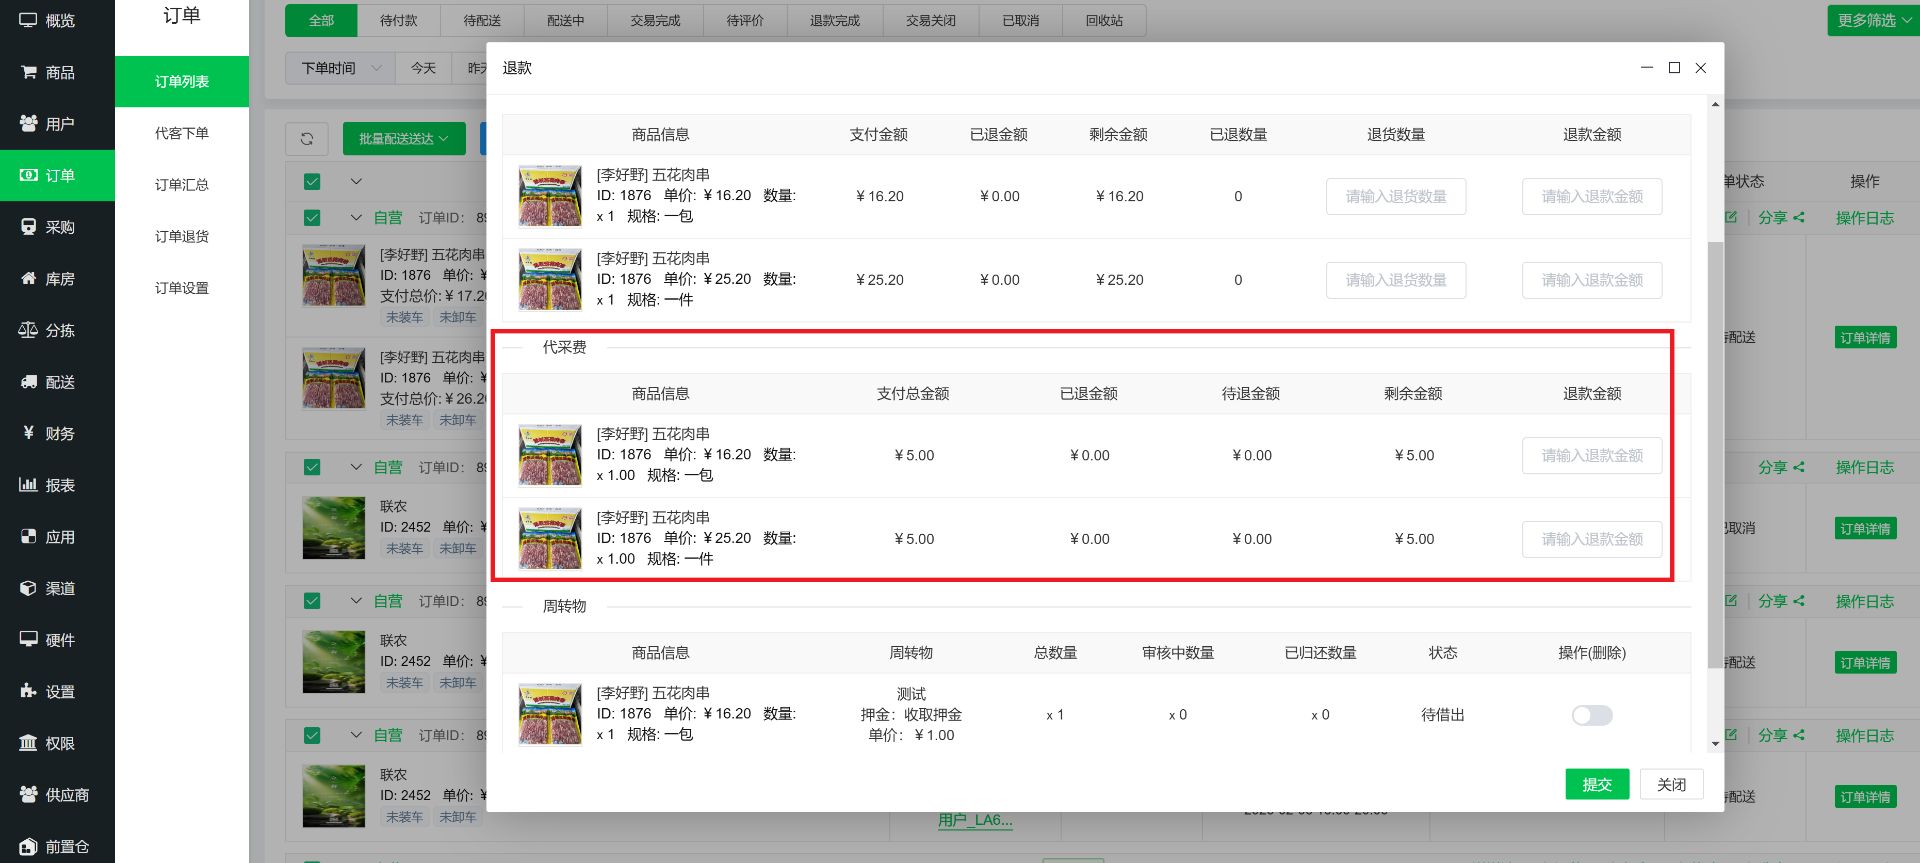This screenshot has height=863, width=1920.
Task: Open 供应商 suppliers in sidebar
Action: (x=57, y=795)
